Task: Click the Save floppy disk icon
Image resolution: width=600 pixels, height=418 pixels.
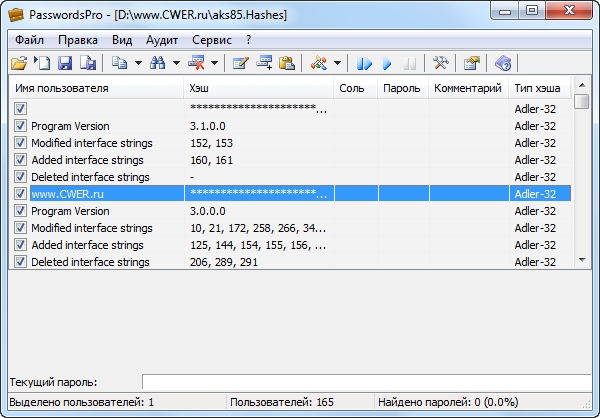Action: pyautogui.click(x=65, y=63)
